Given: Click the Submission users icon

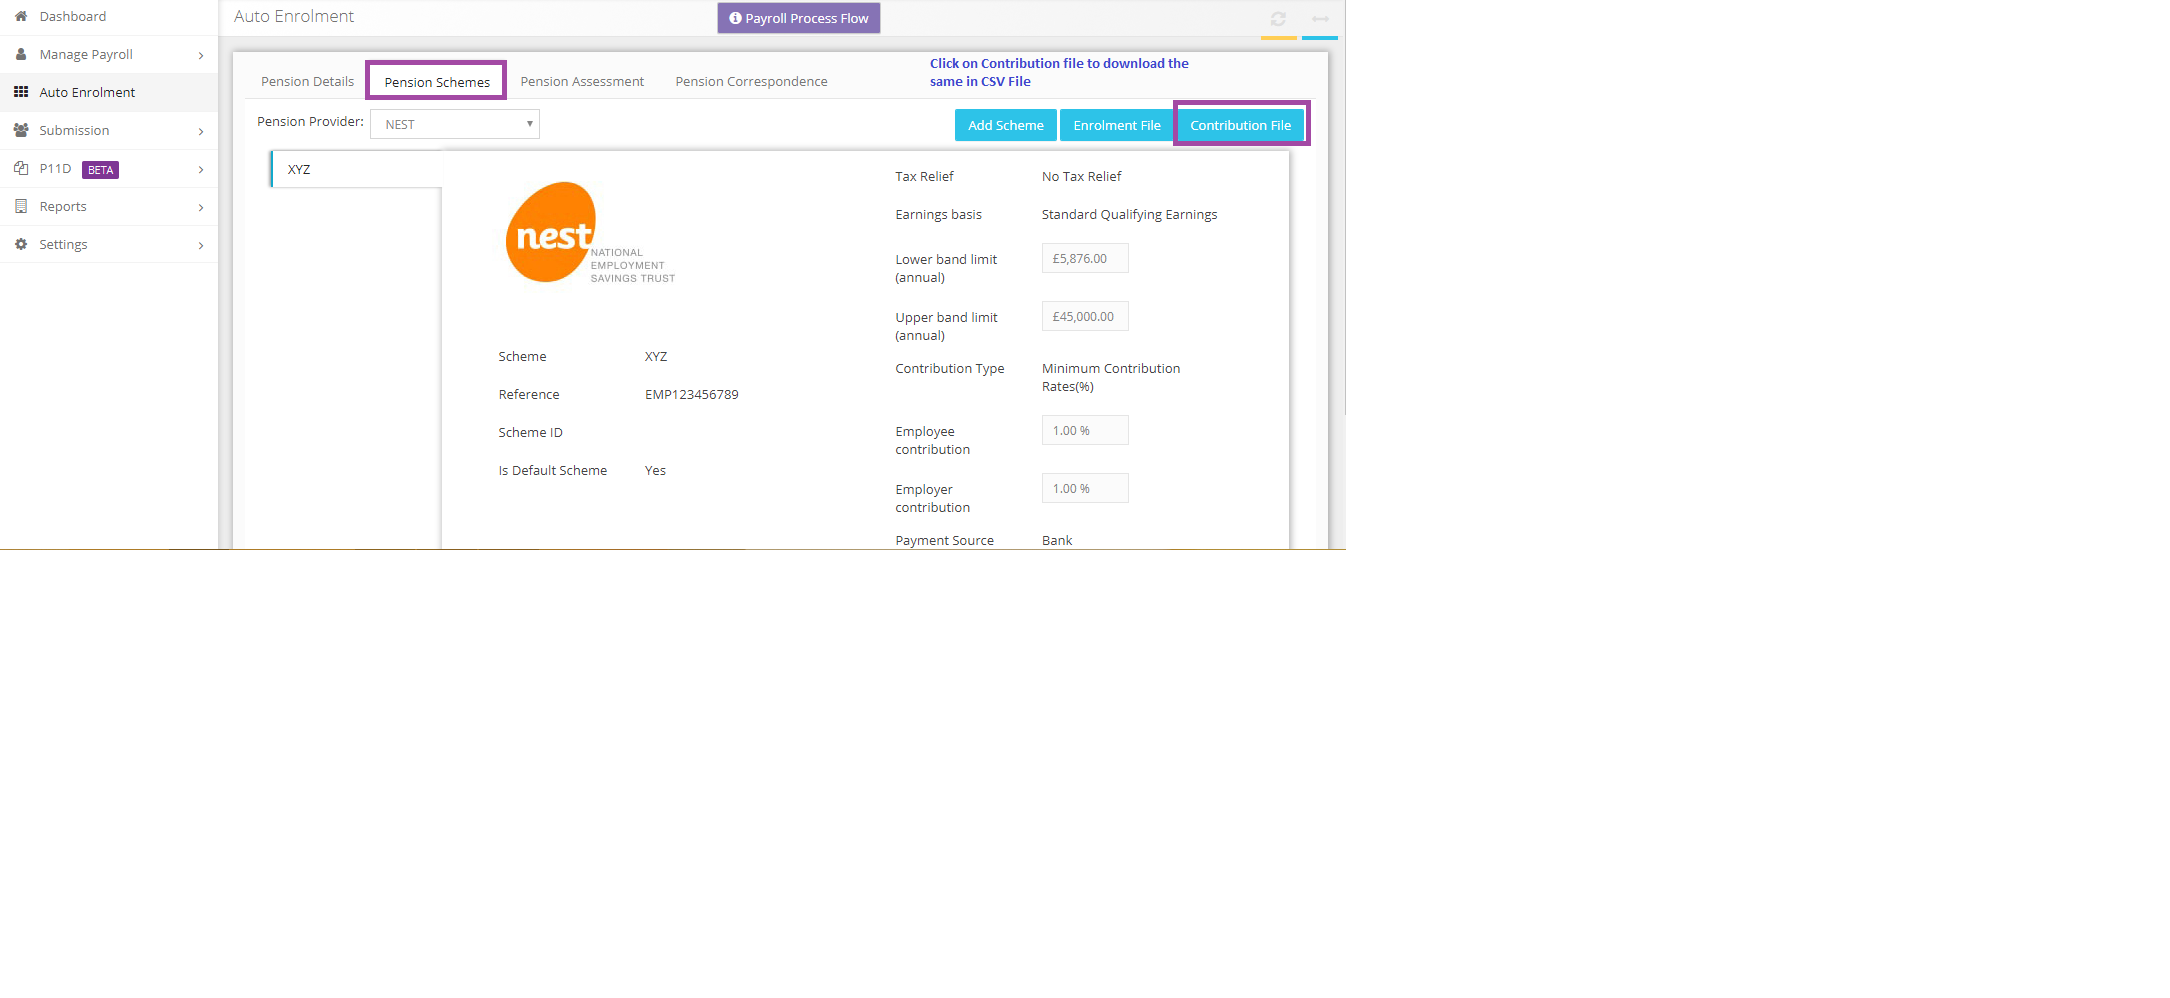Looking at the screenshot, I should point(21,130).
